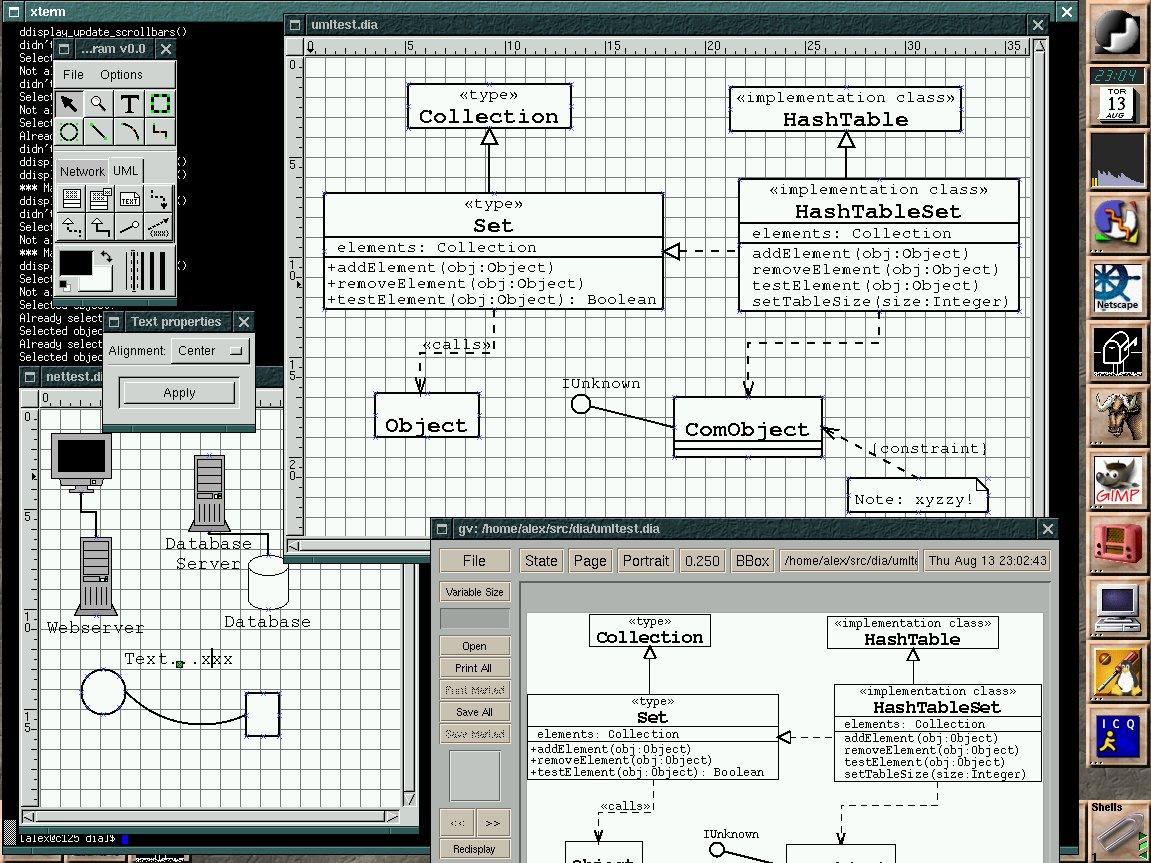Select the magnifying glass zoom tool
The height and width of the screenshot is (863, 1151).
pos(99,103)
